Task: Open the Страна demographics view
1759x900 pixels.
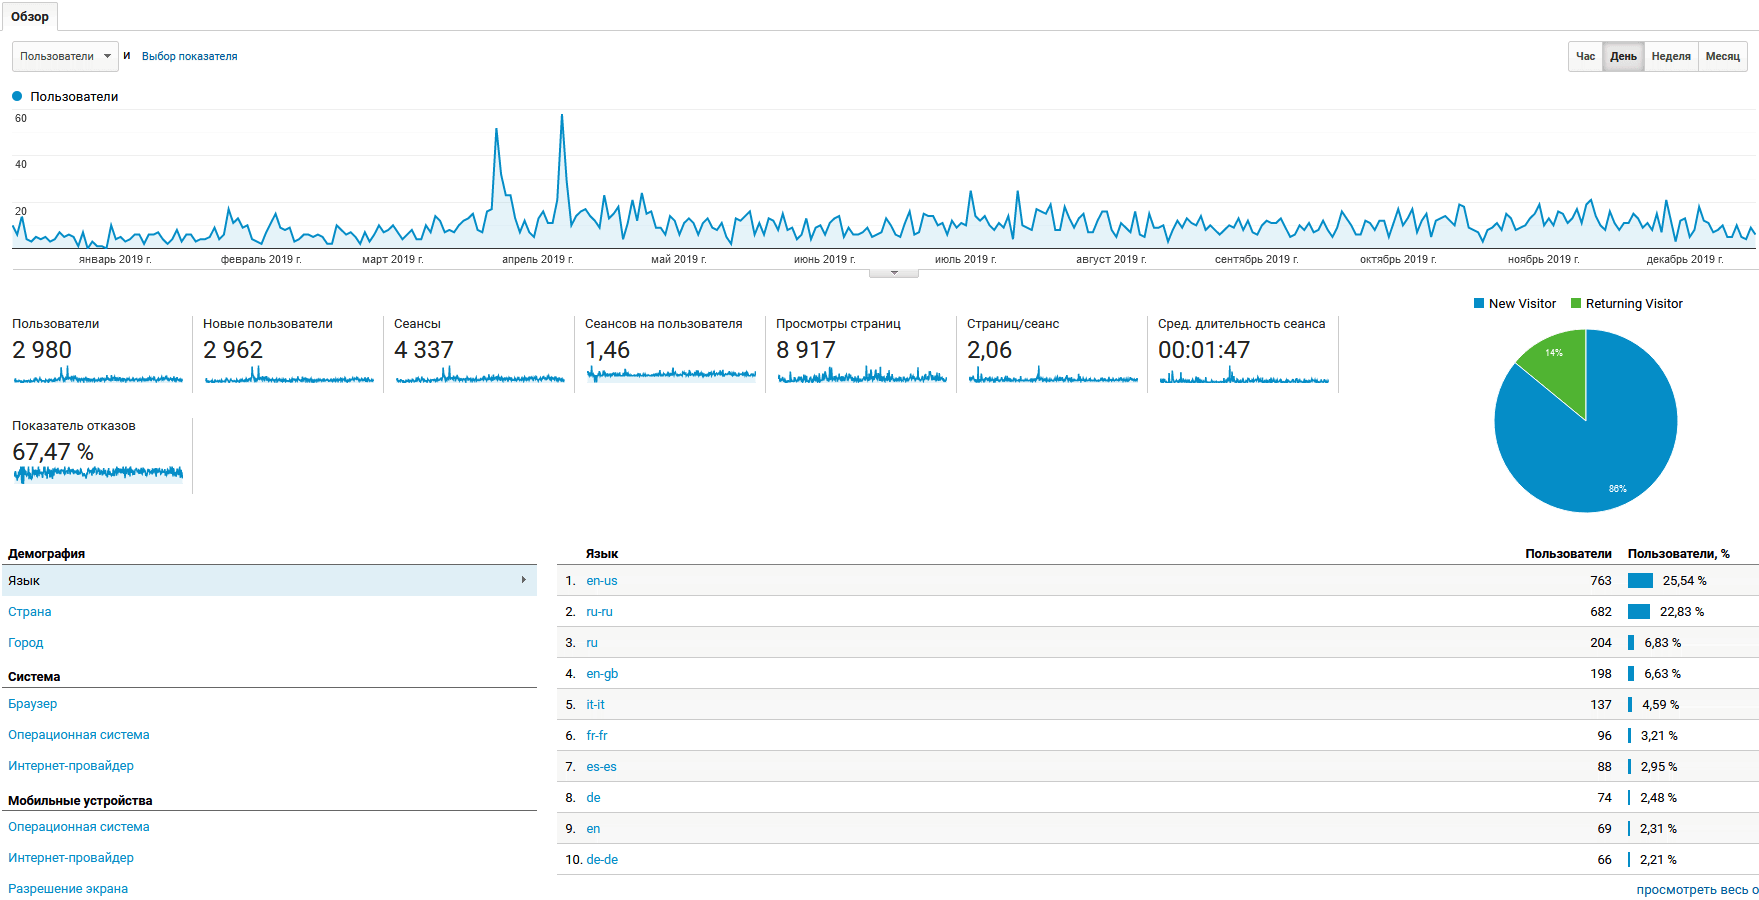Action: (30, 611)
